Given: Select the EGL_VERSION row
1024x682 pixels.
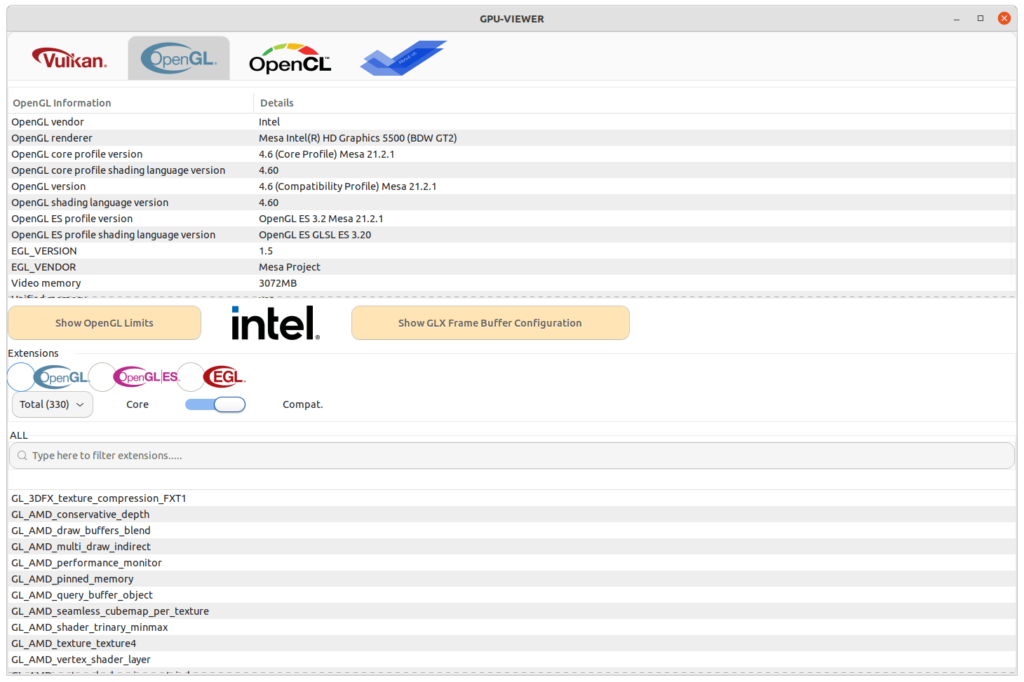Looking at the screenshot, I should pos(512,251).
